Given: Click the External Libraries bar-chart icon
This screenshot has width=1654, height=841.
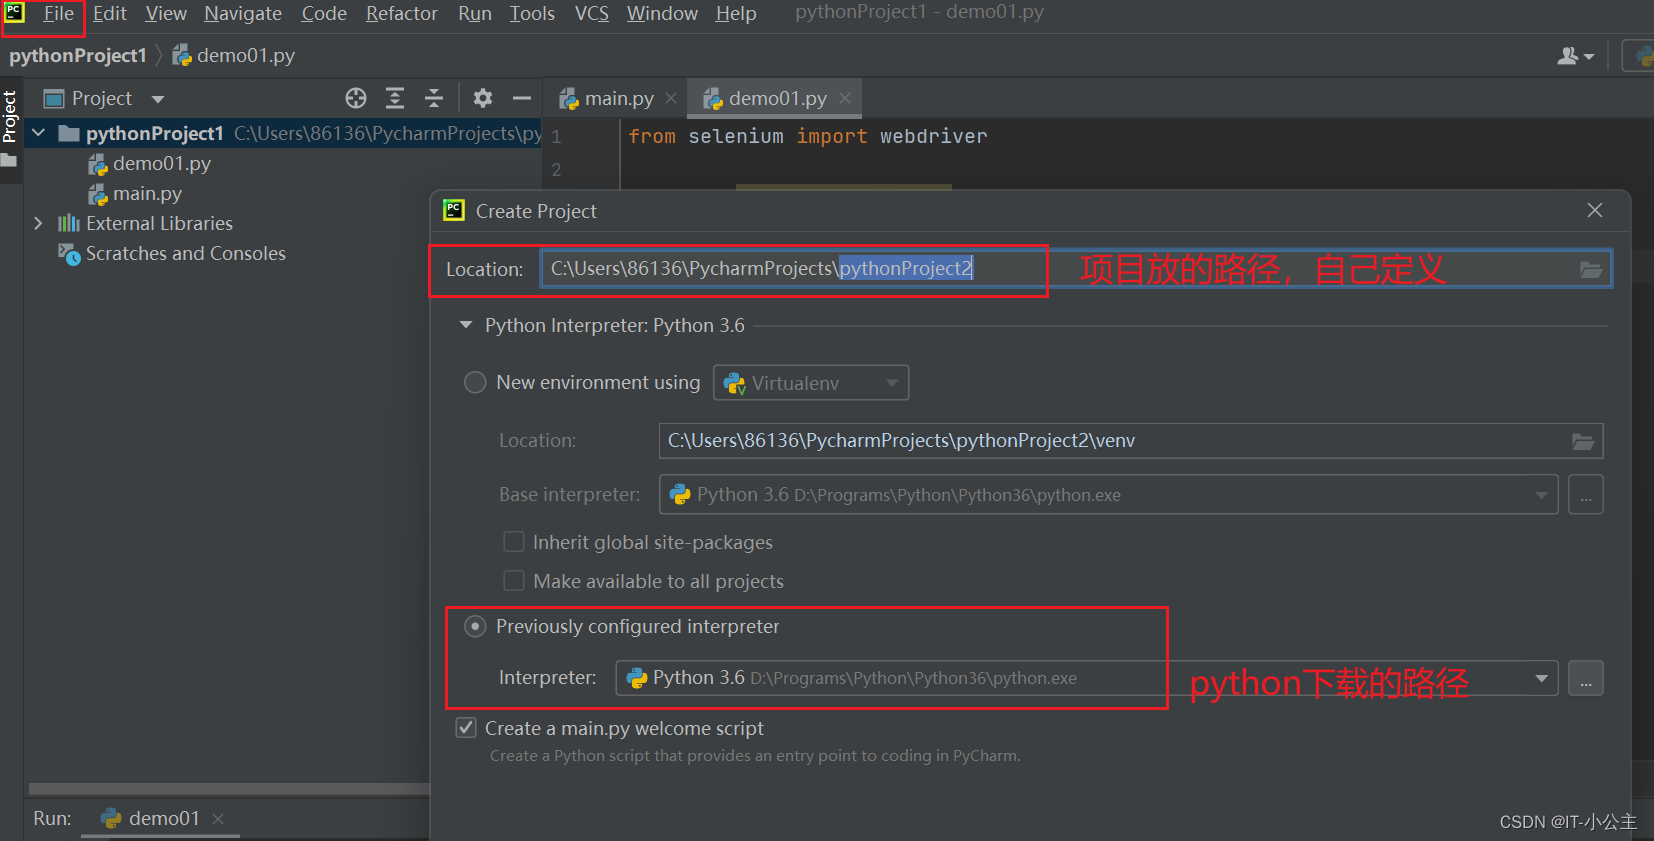Looking at the screenshot, I should pyautogui.click(x=68, y=223).
